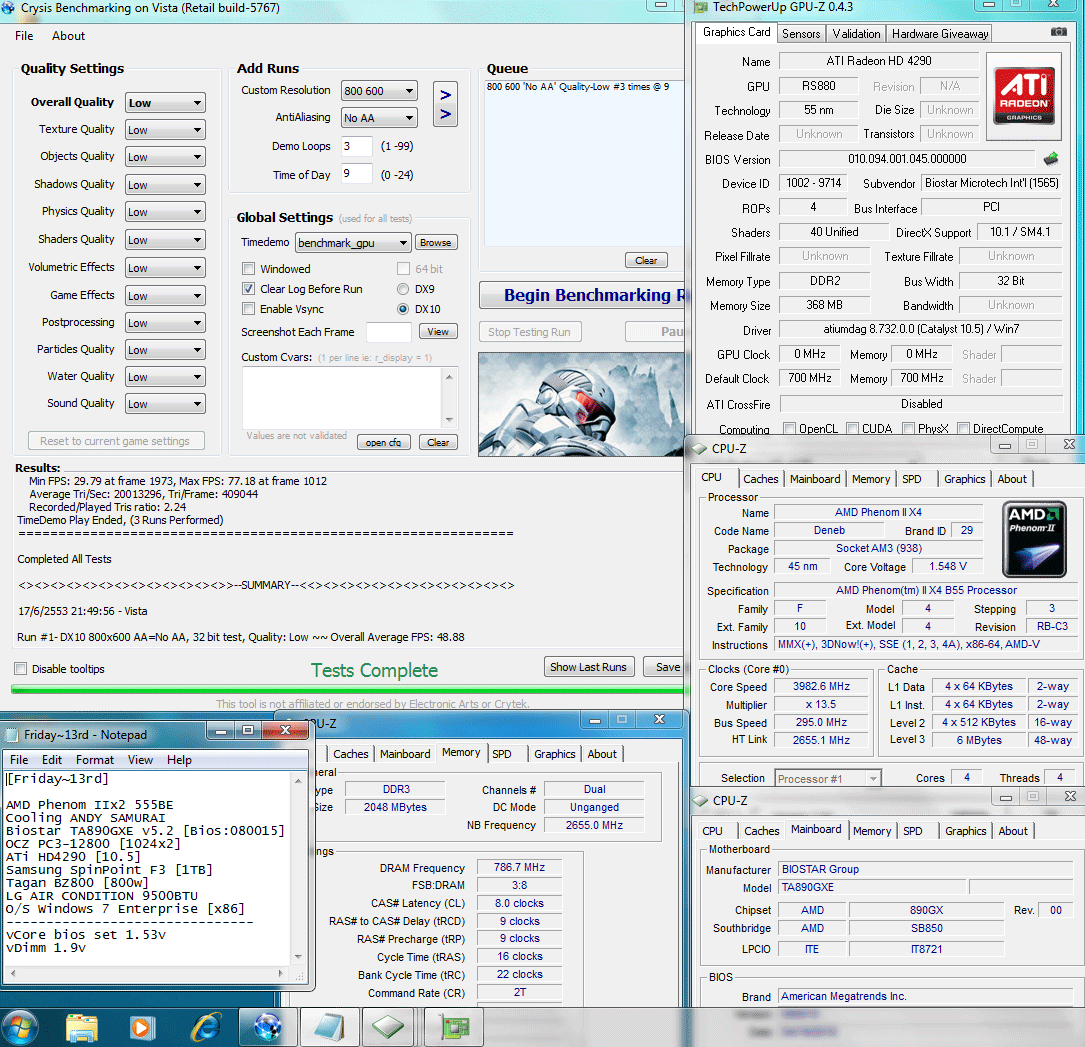Open the Format menu in Notepad
1085x1047 pixels.
95,760
